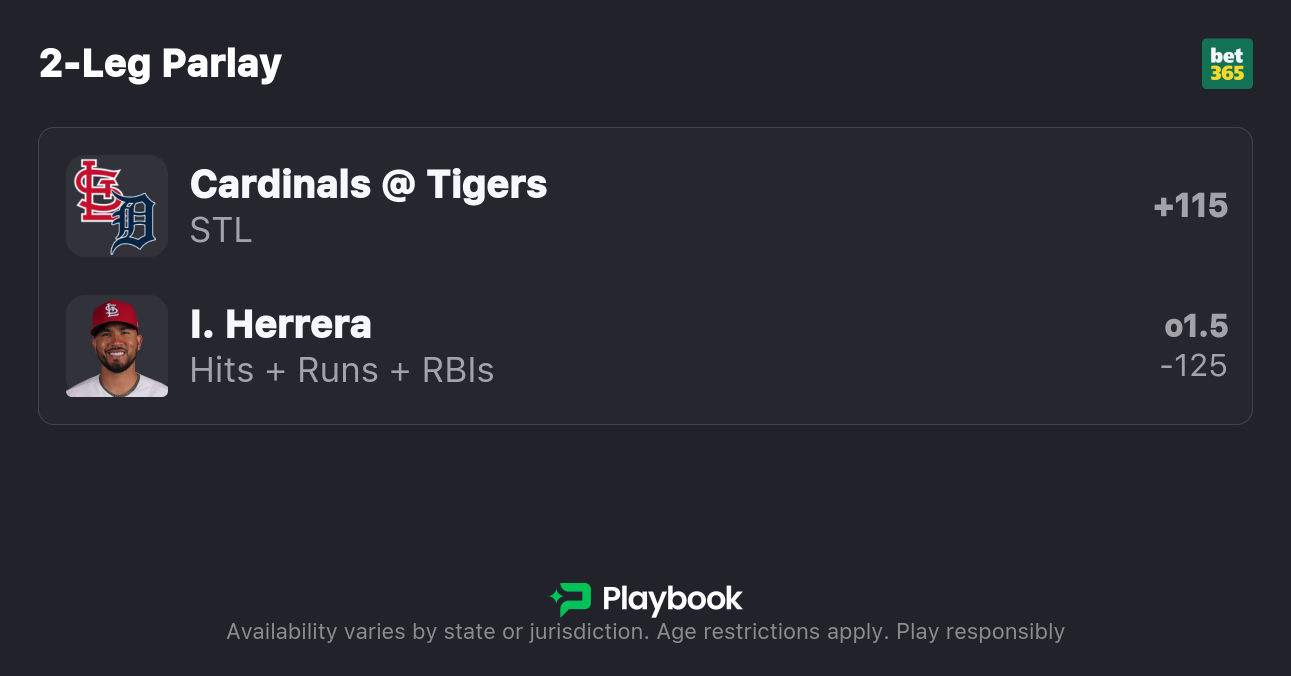Click the Detroit Tigers D logo
This screenshot has height=676, width=1291.
134,224
